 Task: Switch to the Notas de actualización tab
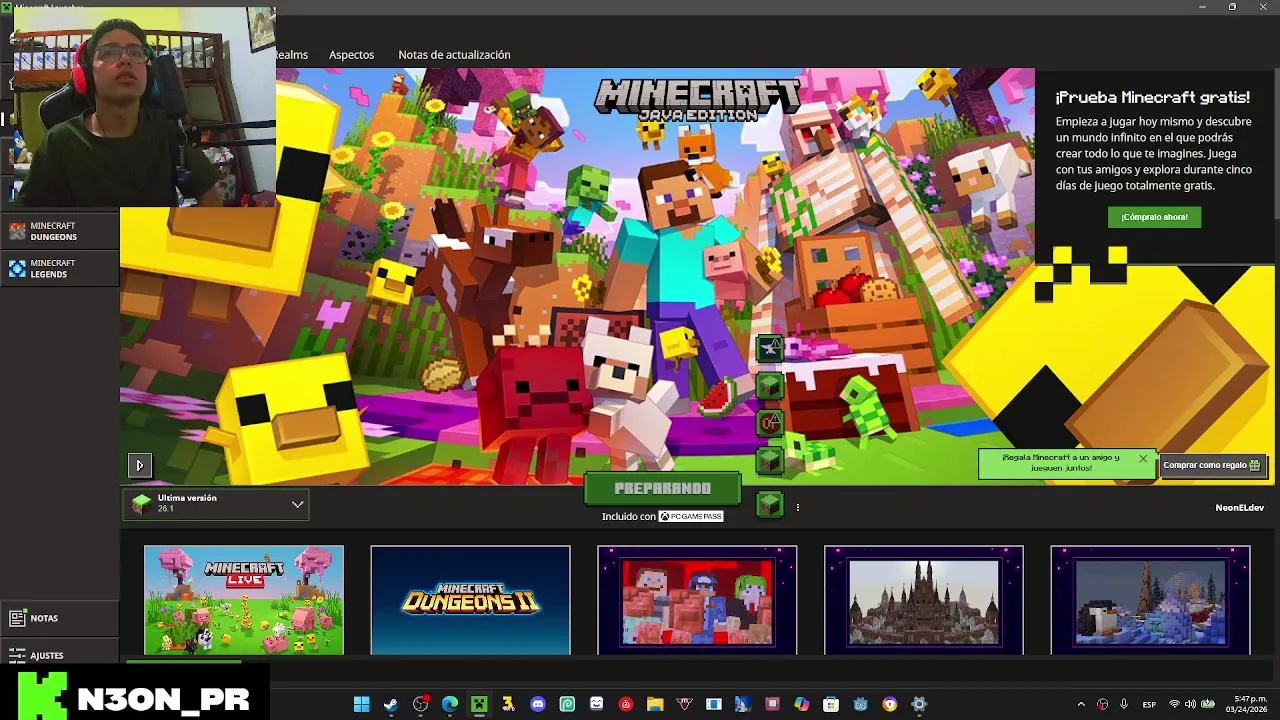454,55
